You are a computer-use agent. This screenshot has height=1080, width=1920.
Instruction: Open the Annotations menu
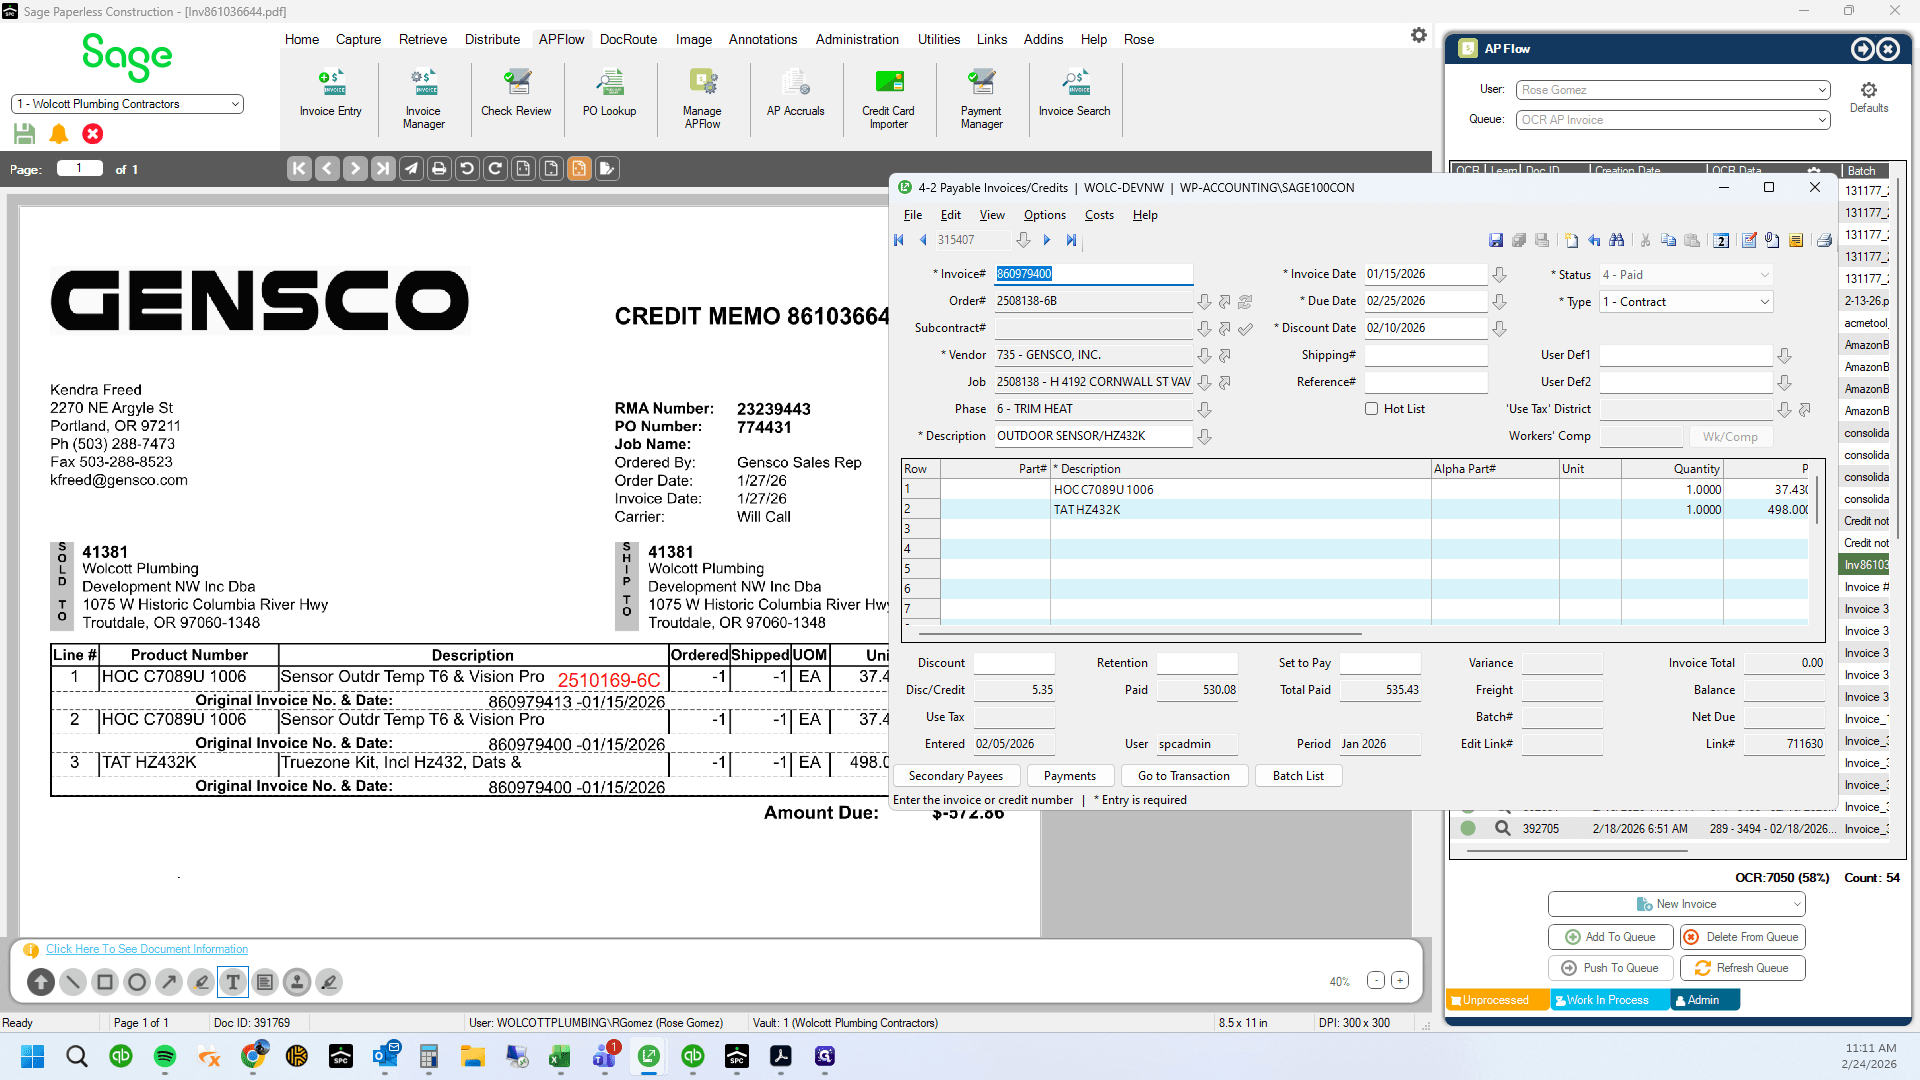pyautogui.click(x=763, y=39)
